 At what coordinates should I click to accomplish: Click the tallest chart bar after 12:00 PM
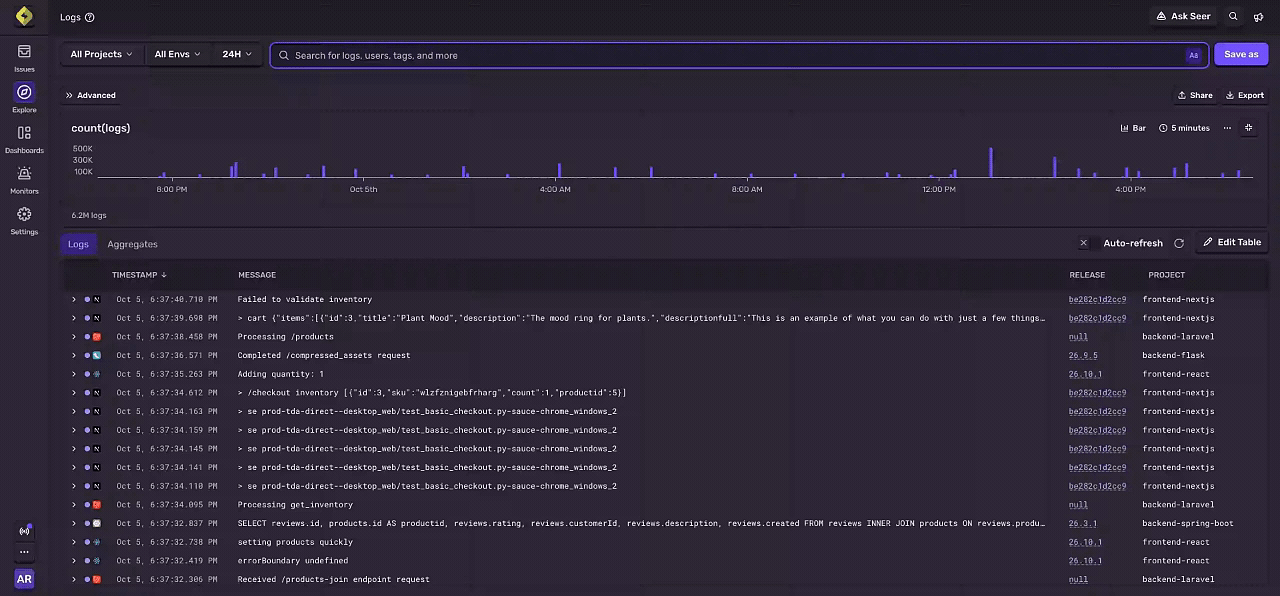[x=991, y=163]
